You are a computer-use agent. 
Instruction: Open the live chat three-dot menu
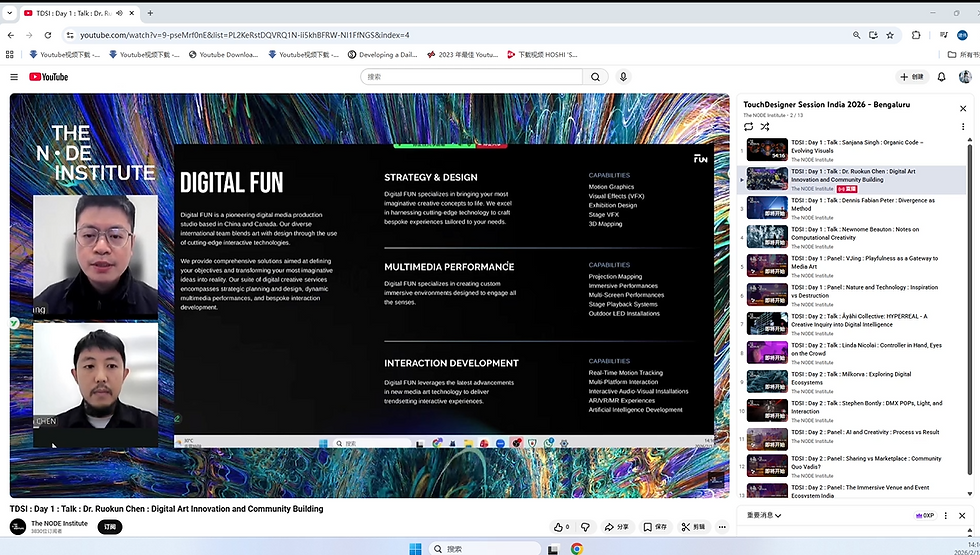946,516
